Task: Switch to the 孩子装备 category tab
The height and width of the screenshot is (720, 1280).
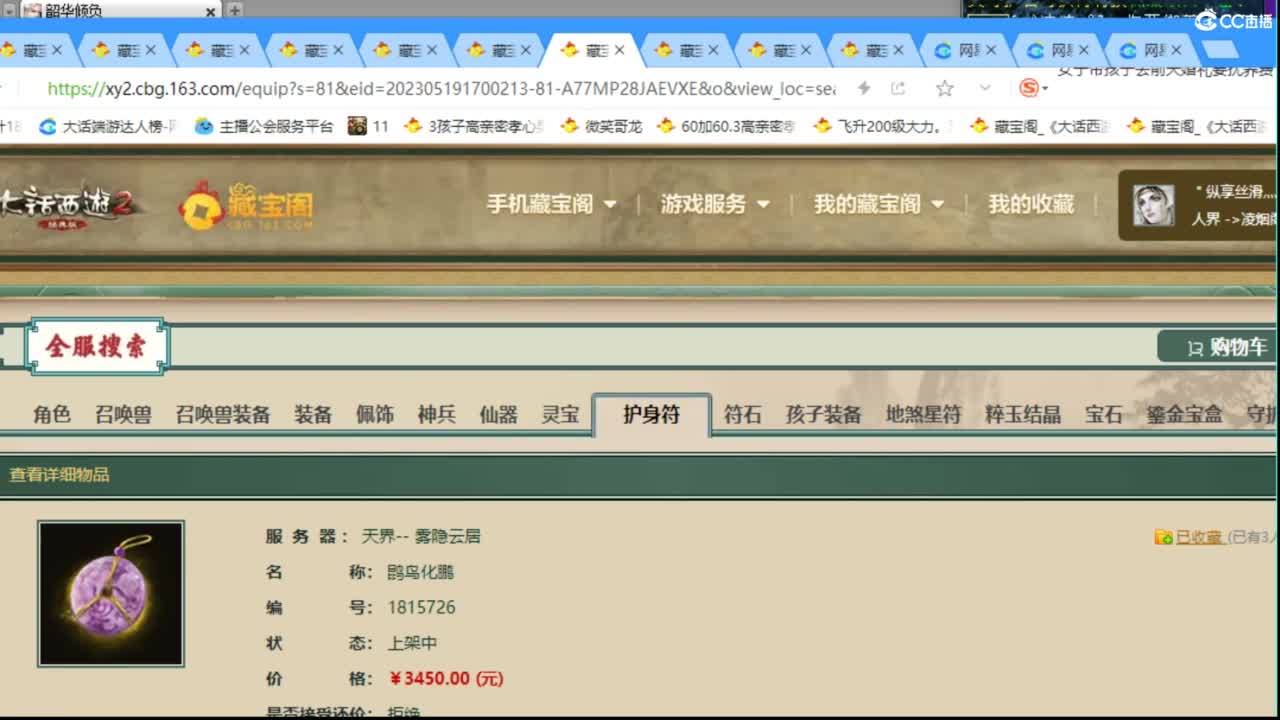Action: [823, 414]
